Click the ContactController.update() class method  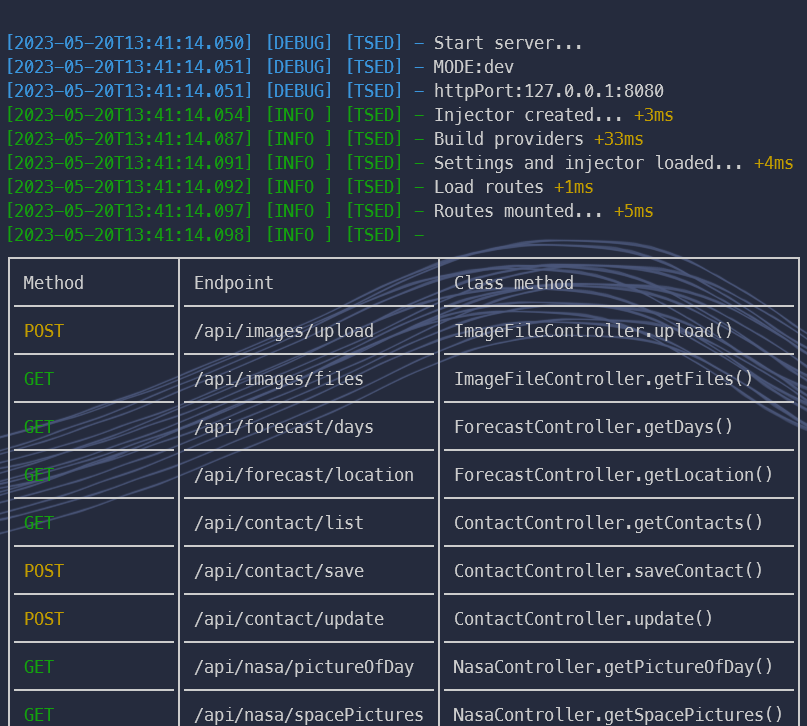click(583, 619)
